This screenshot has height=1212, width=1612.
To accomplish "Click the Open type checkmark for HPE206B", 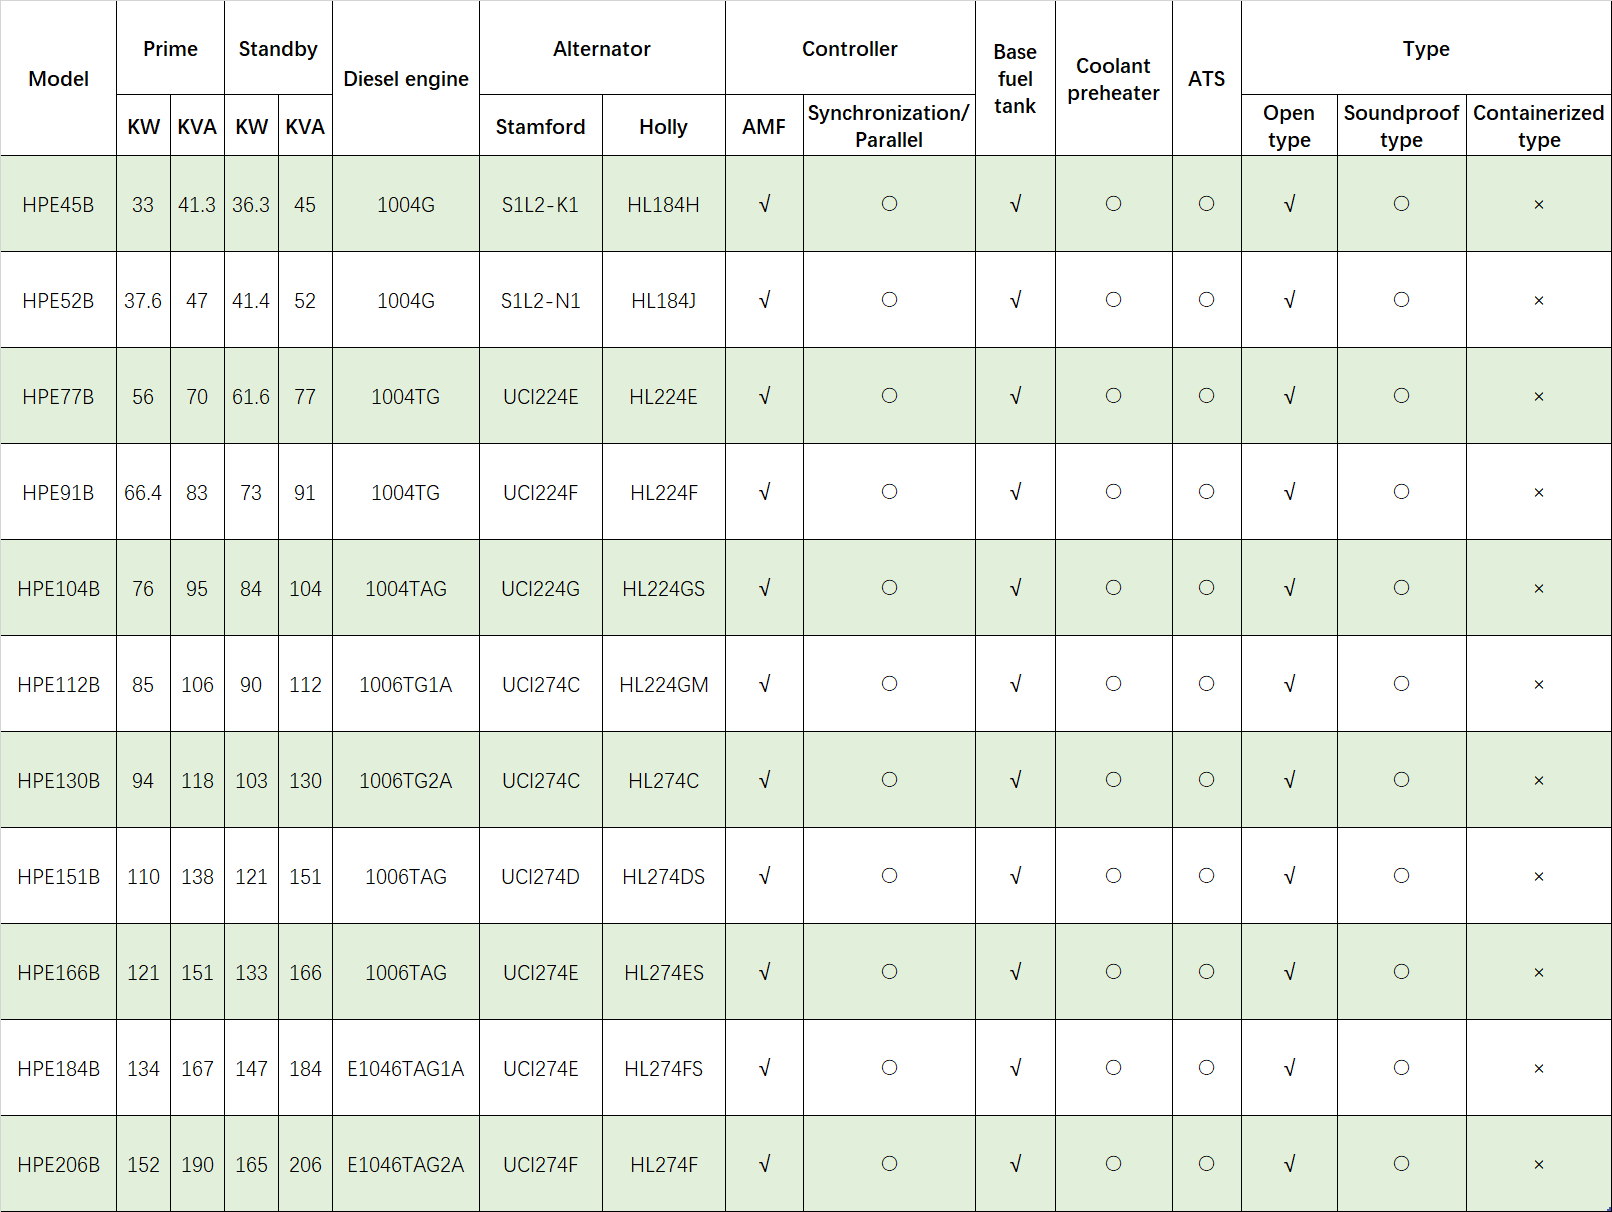I will [x=1289, y=1164].
